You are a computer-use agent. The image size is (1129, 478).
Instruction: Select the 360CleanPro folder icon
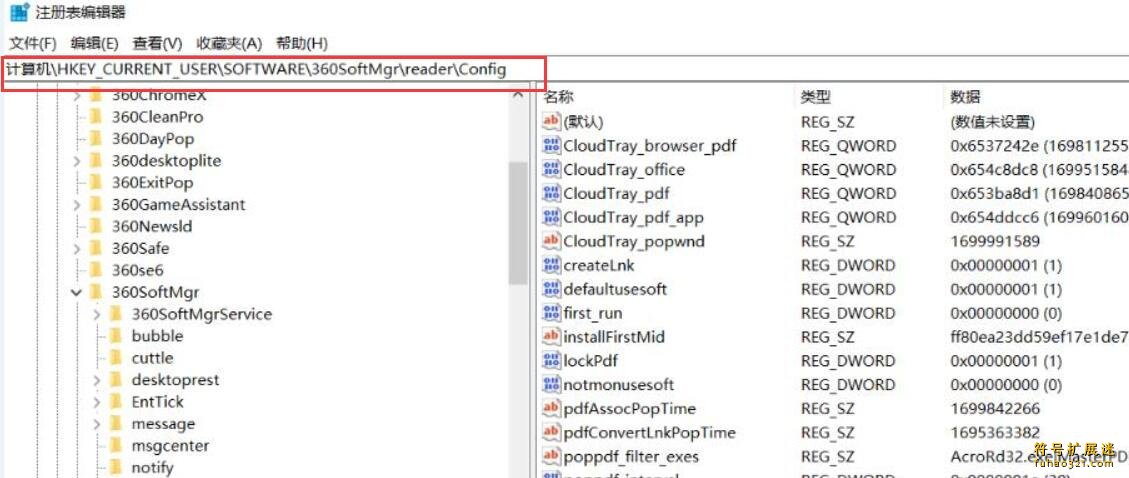96,117
